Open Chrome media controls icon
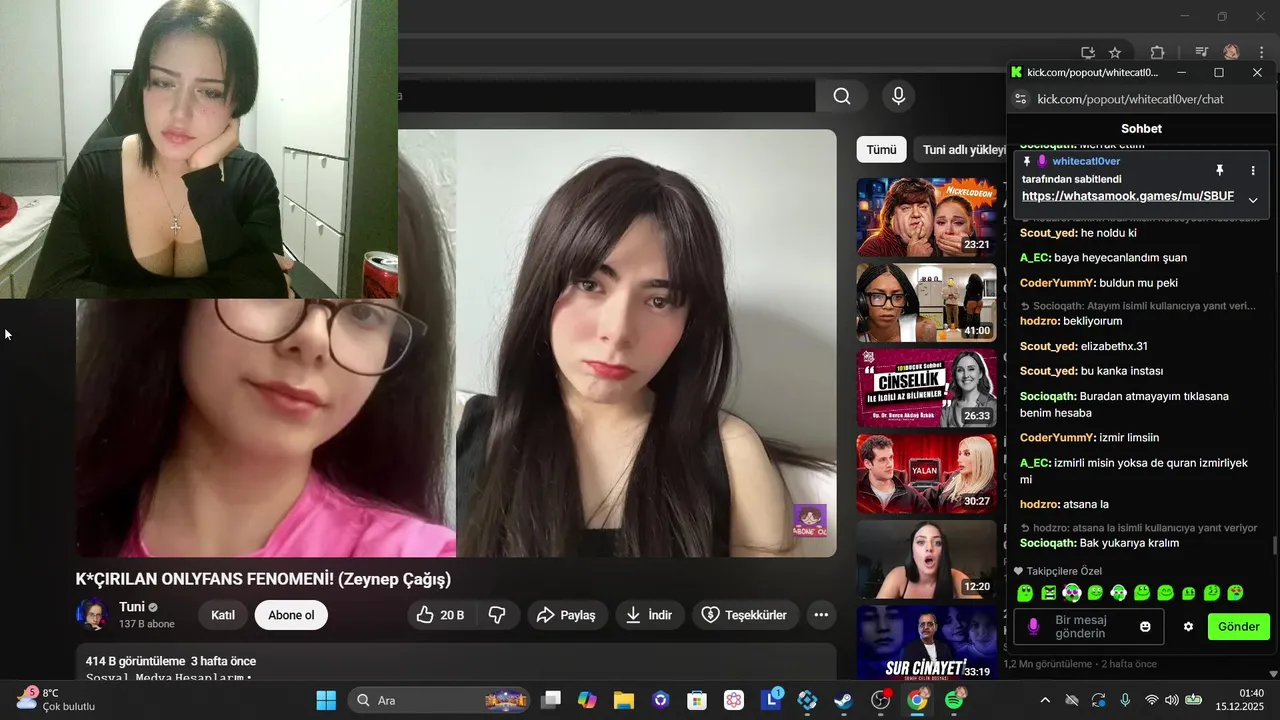The image size is (1280, 720). click(x=1202, y=53)
